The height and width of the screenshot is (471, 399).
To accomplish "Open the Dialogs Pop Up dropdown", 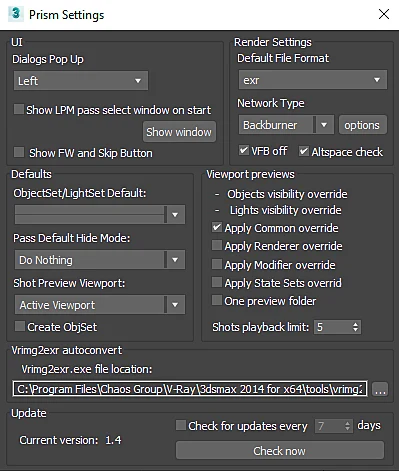I will [x=81, y=81].
